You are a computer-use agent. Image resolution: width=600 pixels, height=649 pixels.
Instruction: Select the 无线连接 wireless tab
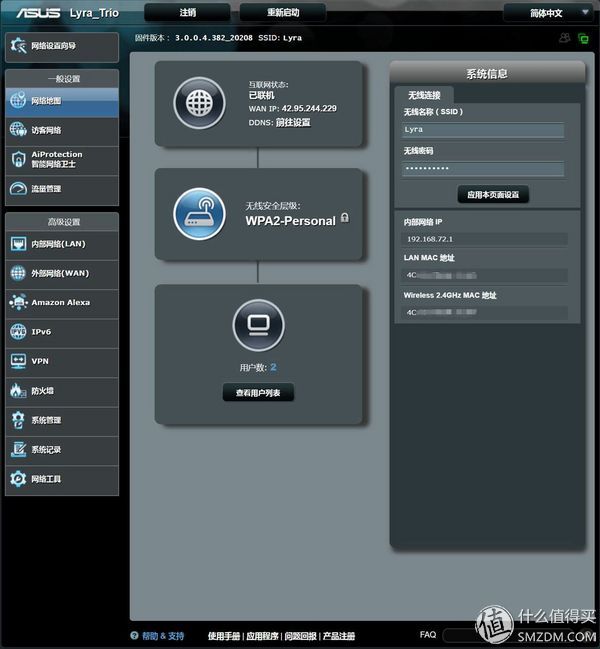(424, 95)
